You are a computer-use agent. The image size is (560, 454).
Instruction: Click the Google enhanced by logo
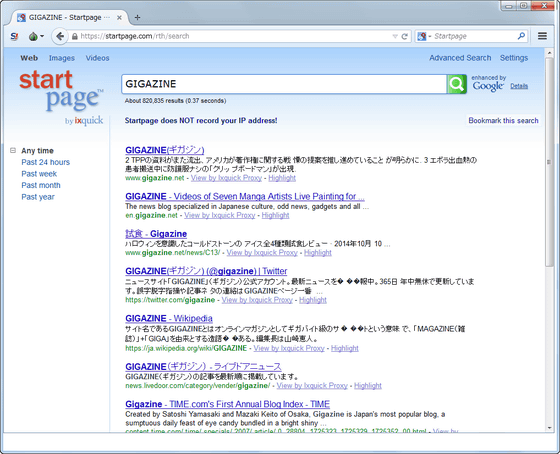point(488,86)
